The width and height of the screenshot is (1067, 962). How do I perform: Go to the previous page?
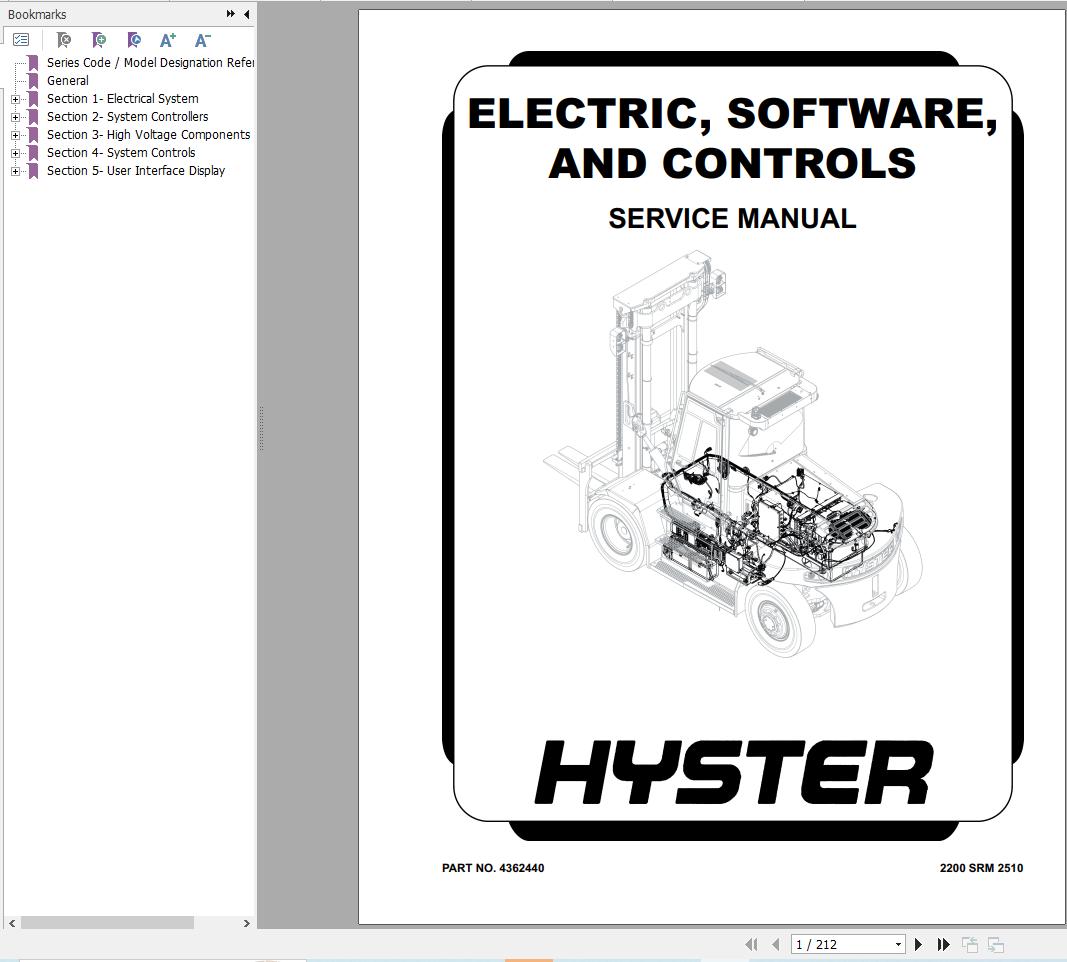coord(776,944)
